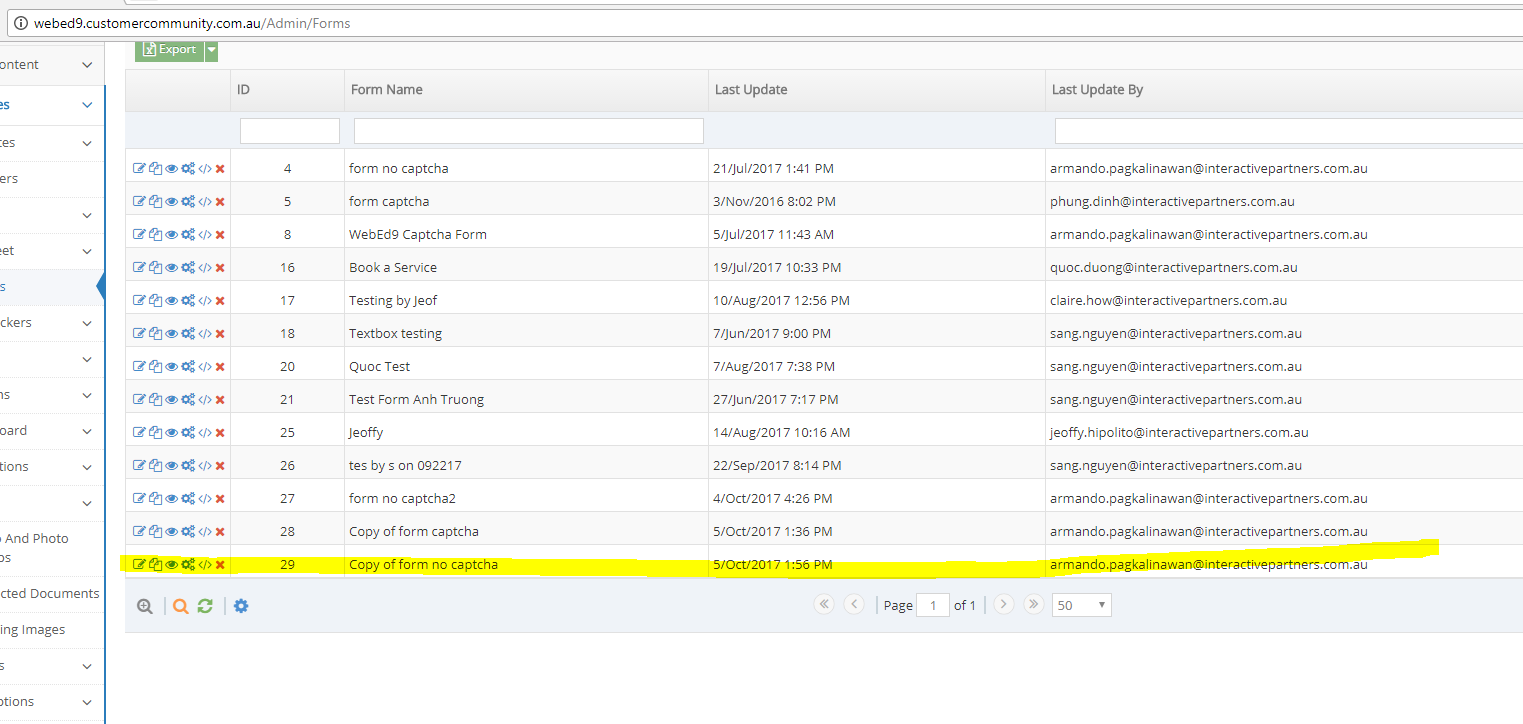The image size is (1523, 724).
Task: Click edit icon for form no captcha
Action: (139, 169)
